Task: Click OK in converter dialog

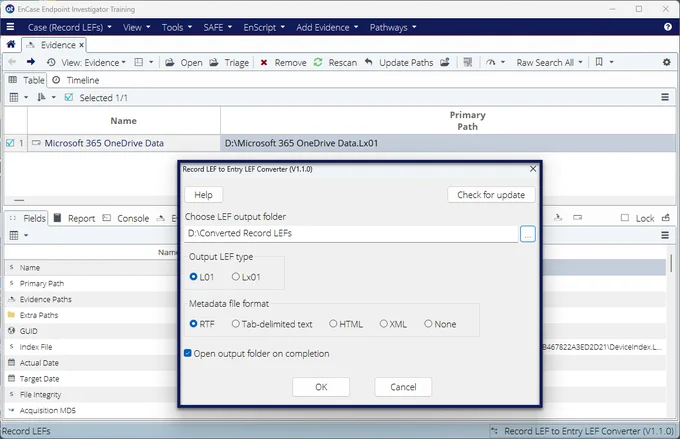Action: click(x=321, y=387)
